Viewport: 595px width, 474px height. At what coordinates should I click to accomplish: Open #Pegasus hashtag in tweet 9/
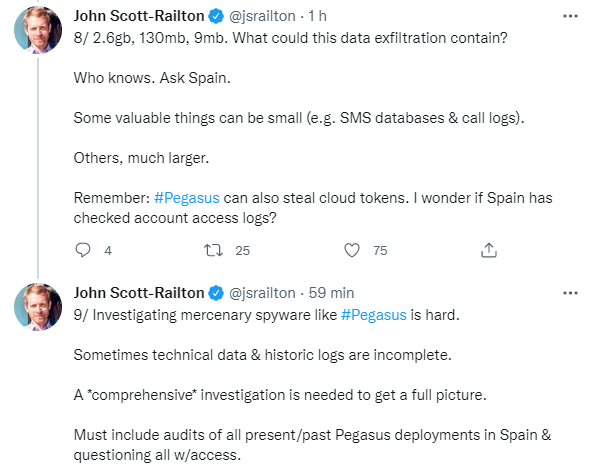[x=374, y=315]
